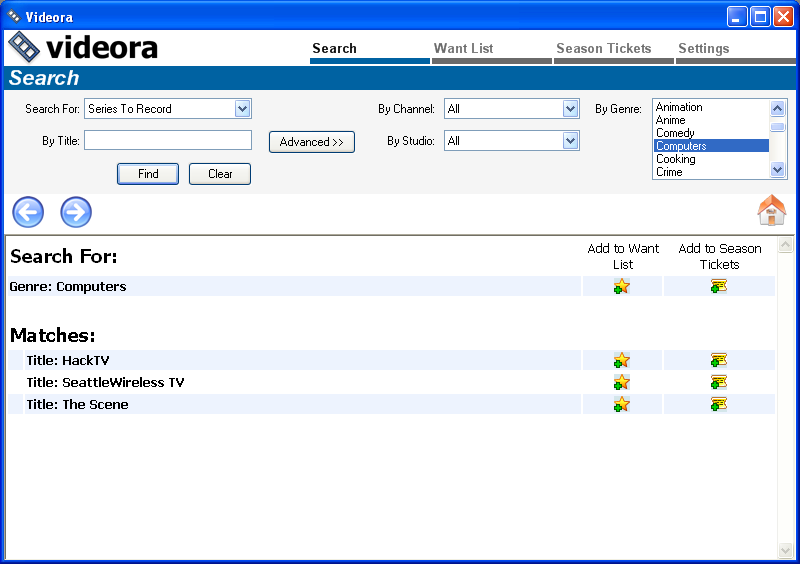800x564 pixels.
Task: Add HackTV to Season Tickets
Action: [x=718, y=360]
